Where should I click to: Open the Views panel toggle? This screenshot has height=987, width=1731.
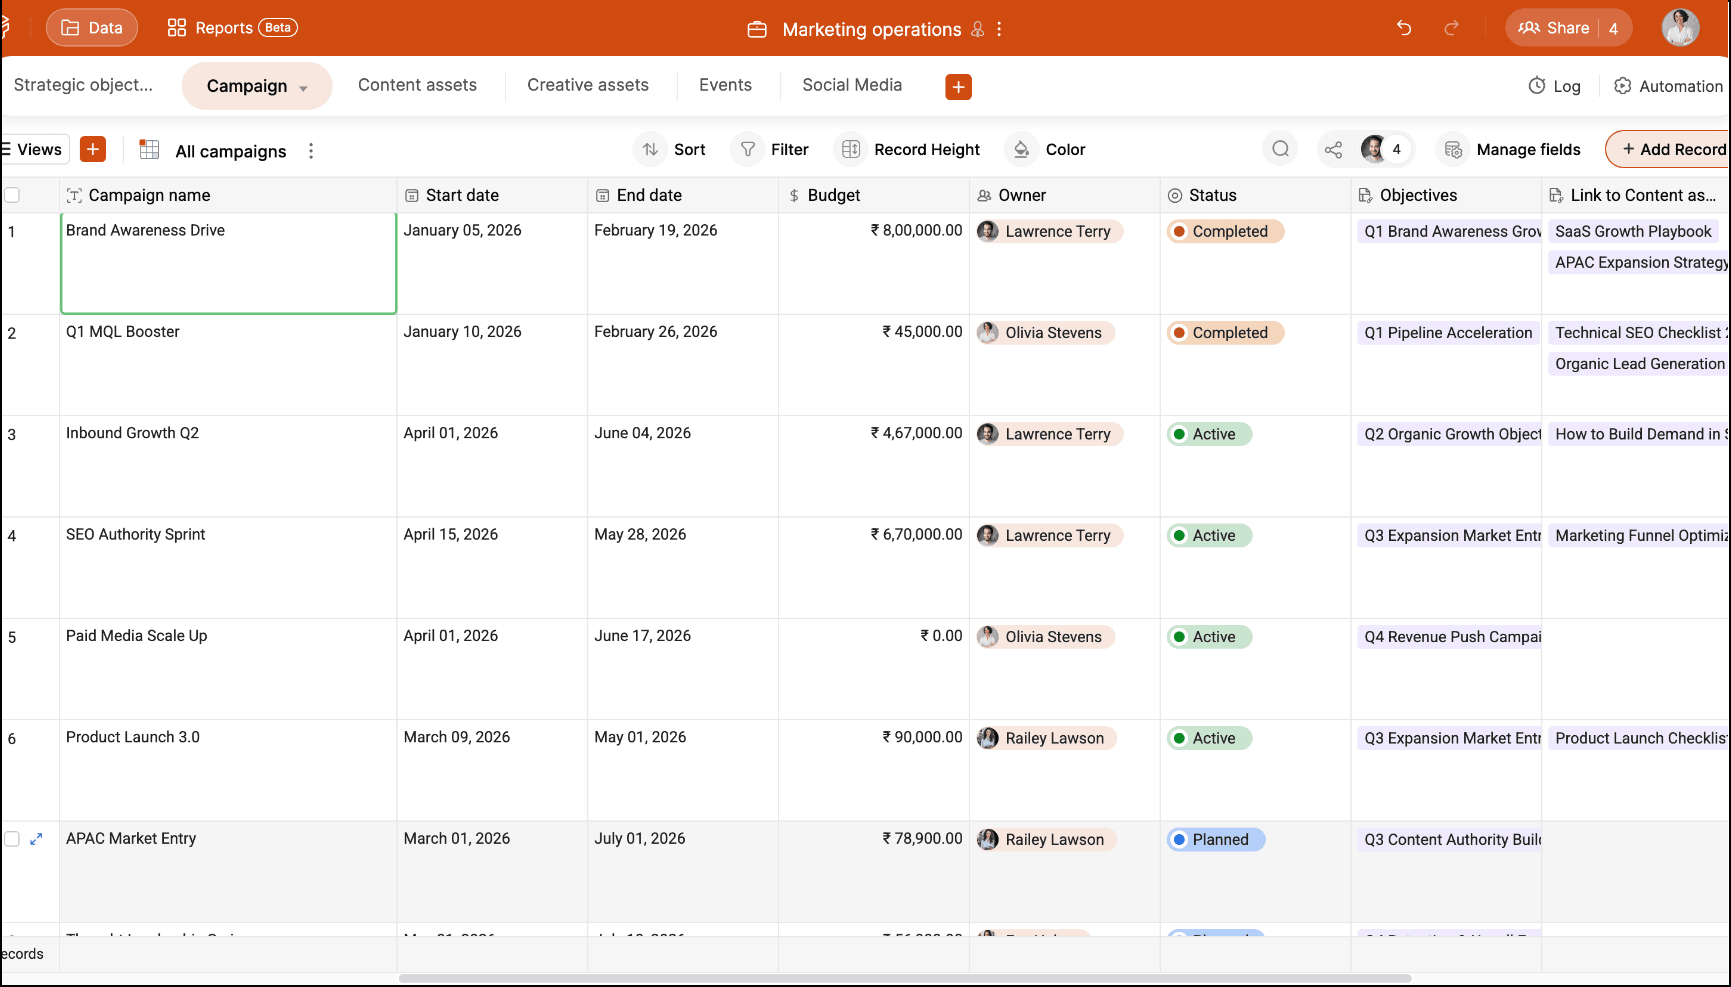point(33,149)
